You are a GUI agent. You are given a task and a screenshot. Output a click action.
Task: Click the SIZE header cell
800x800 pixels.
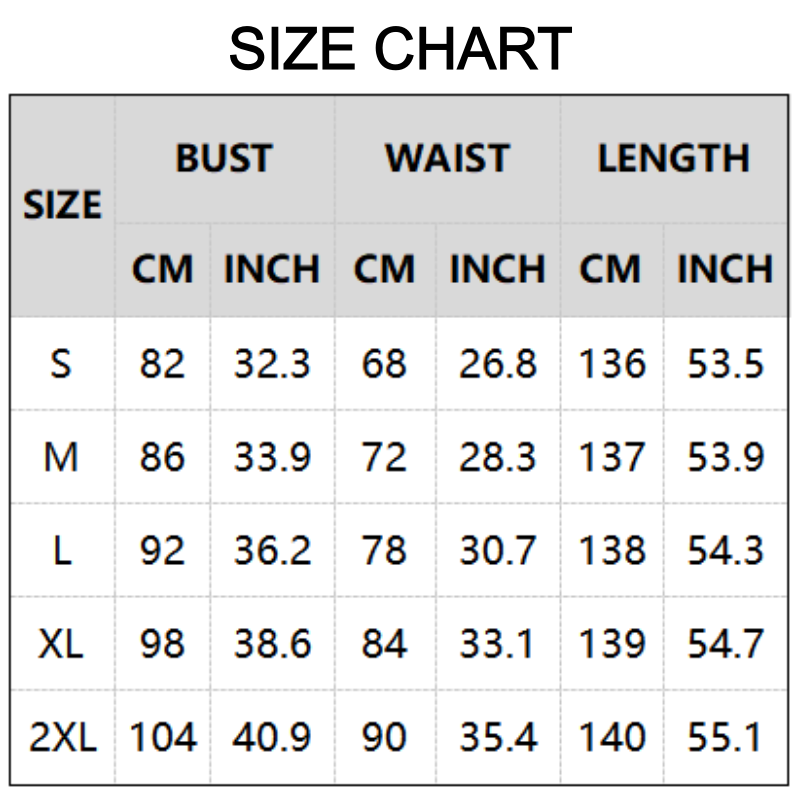click(x=62, y=206)
